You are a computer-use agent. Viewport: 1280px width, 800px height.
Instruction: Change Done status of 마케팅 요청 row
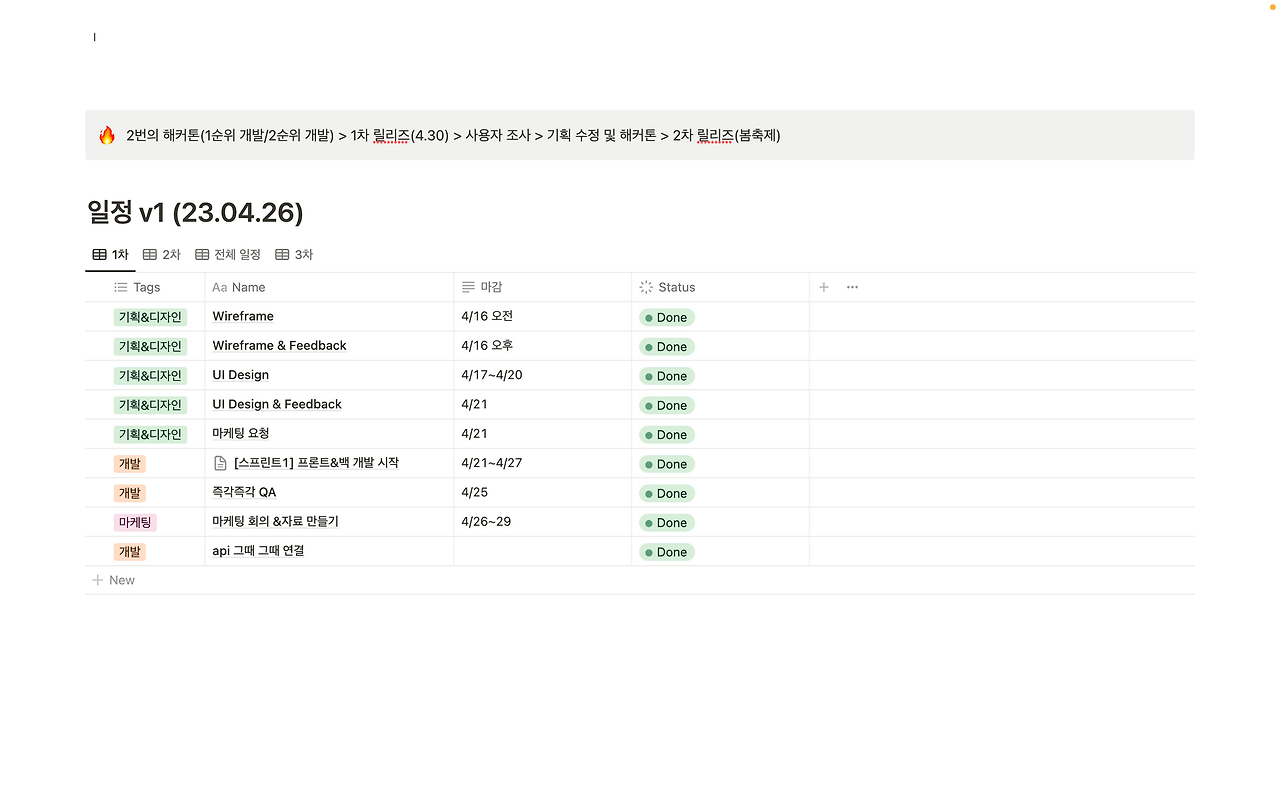click(x=667, y=434)
